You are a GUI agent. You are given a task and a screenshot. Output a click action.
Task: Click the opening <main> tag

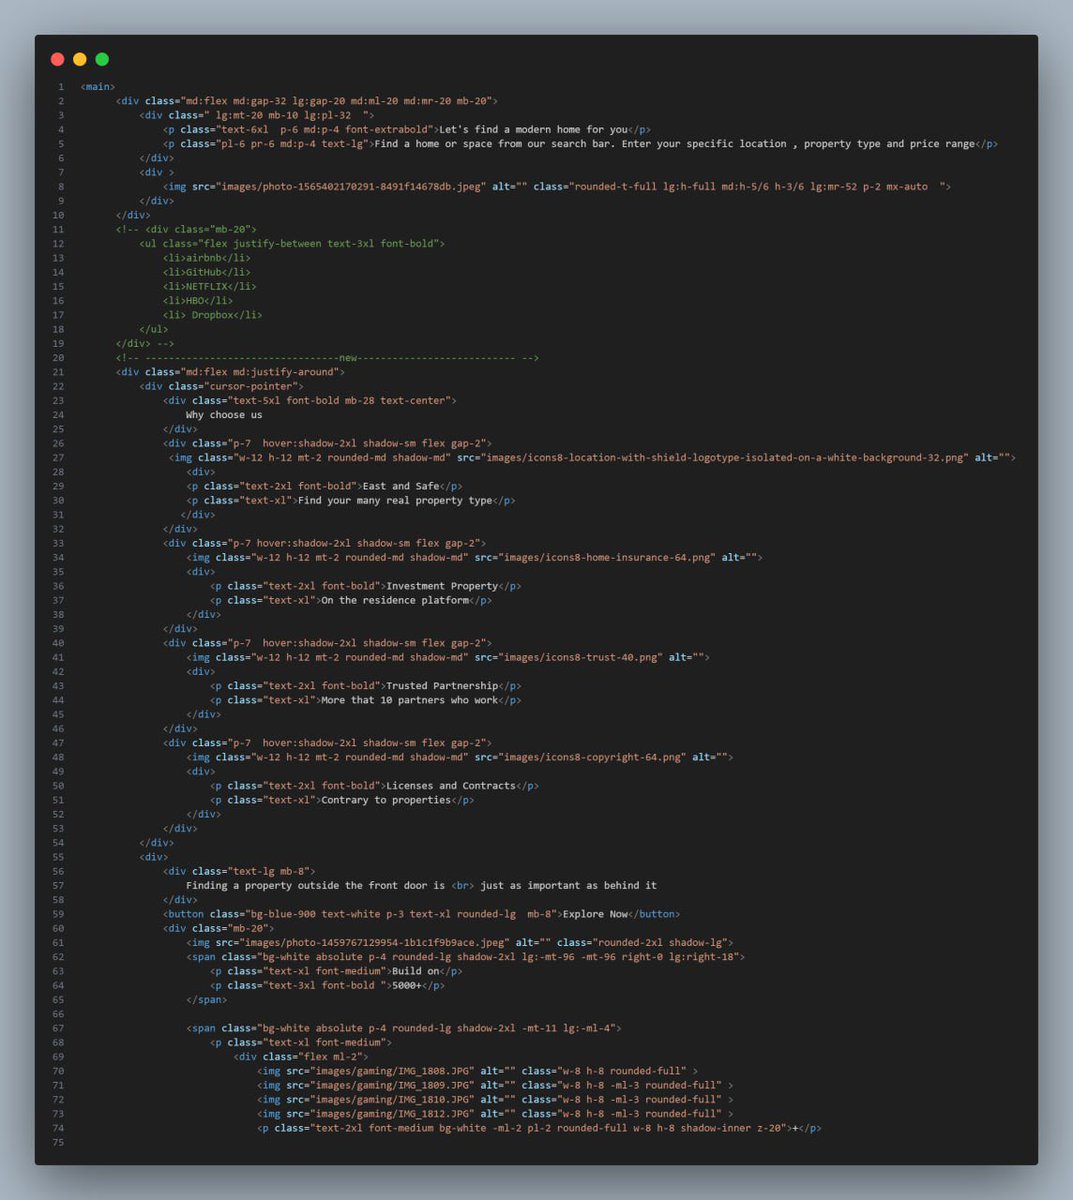click(x=98, y=87)
